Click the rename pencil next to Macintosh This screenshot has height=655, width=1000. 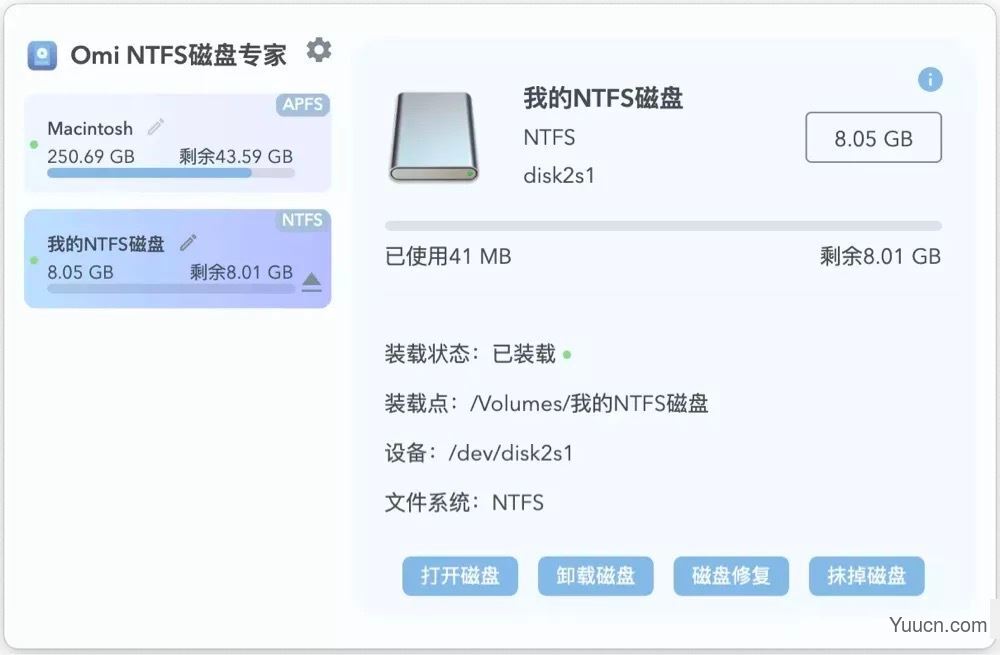pyautogui.click(x=155, y=126)
